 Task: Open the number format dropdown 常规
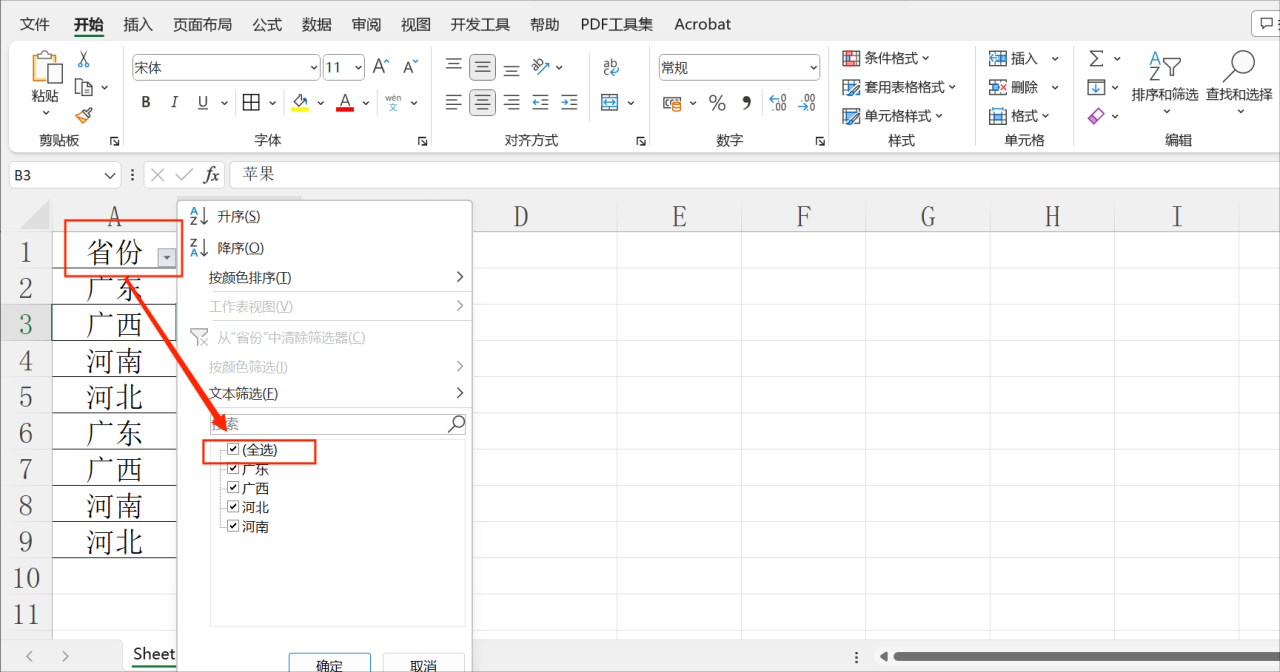coord(812,68)
